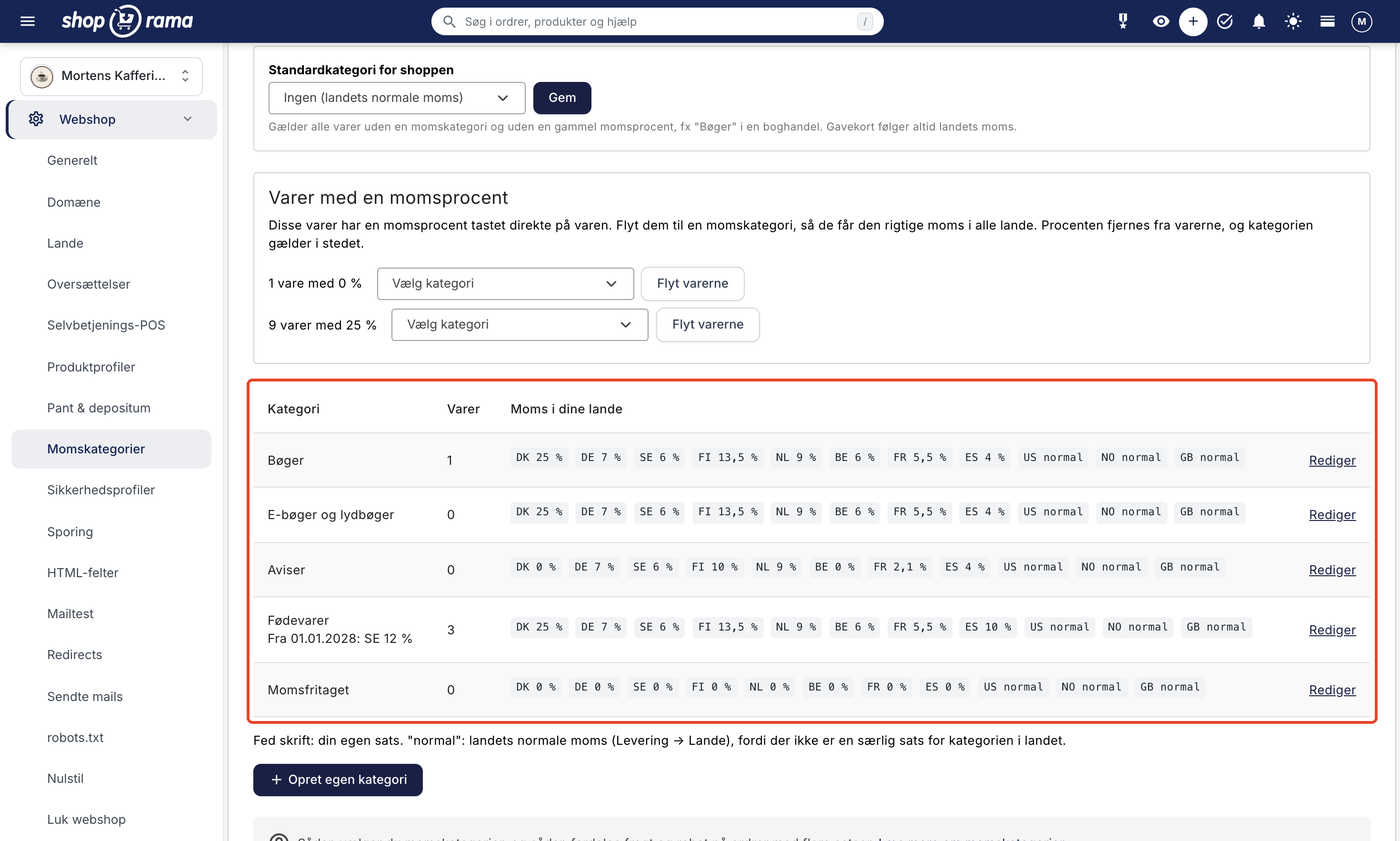This screenshot has height=841, width=1400.
Task: Open category dropdown for 9 varer med 25 %
Action: tap(520, 324)
